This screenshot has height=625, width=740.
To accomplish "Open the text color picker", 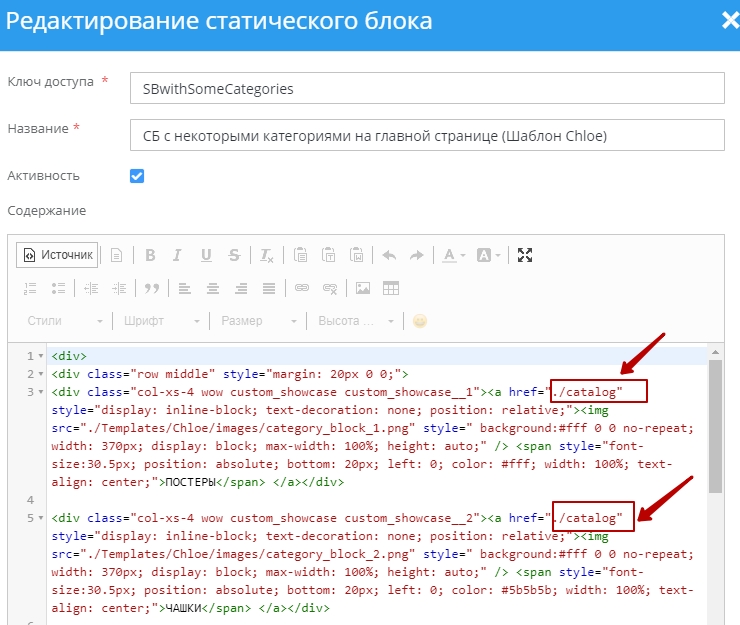I will click(453, 255).
